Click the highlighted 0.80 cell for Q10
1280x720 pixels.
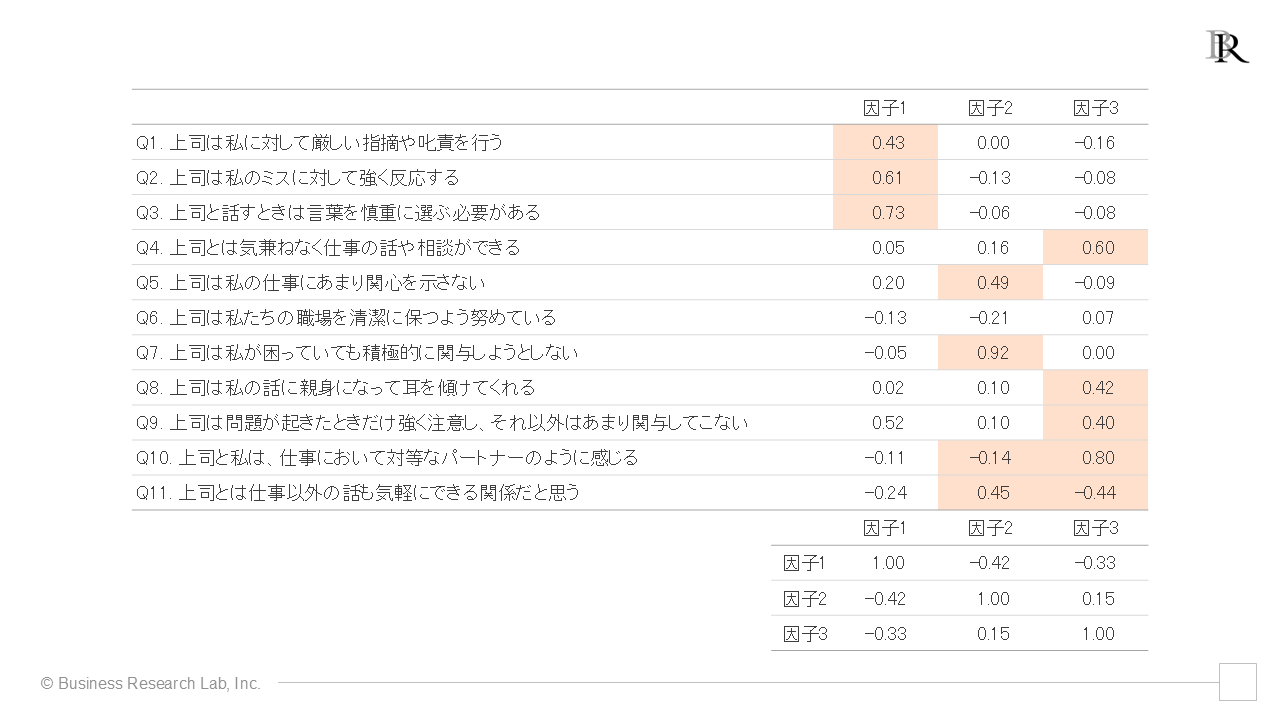pyautogui.click(x=1096, y=458)
